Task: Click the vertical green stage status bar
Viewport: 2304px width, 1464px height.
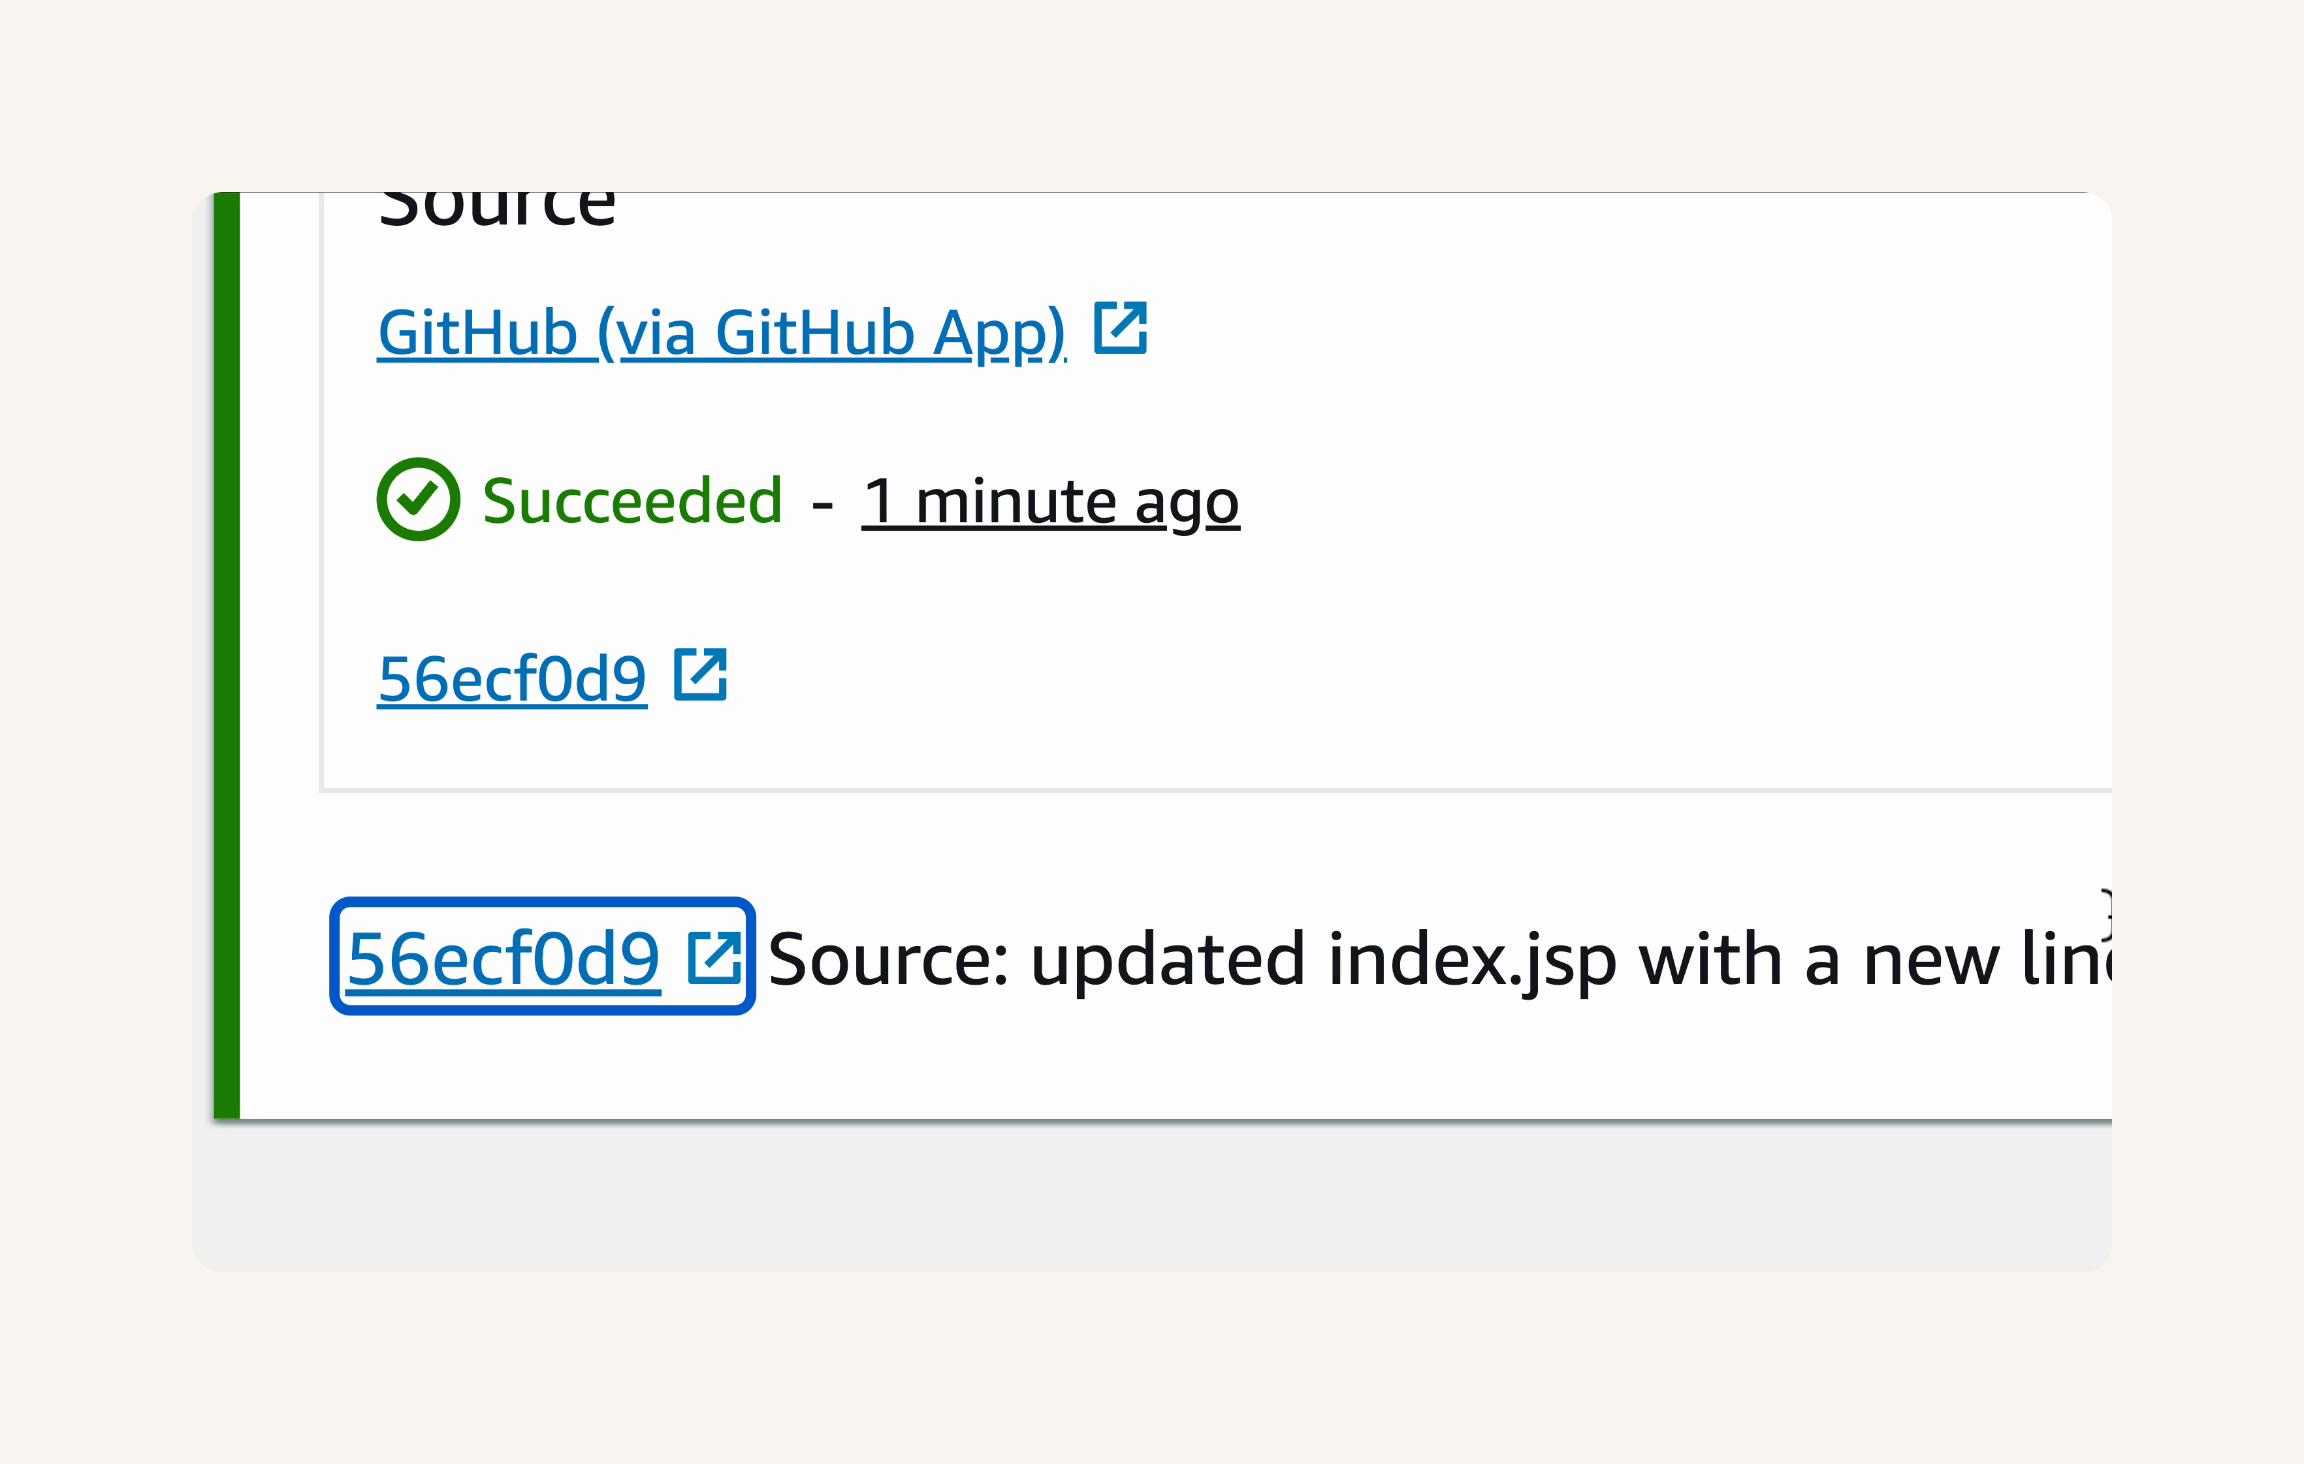Action: coord(227,655)
